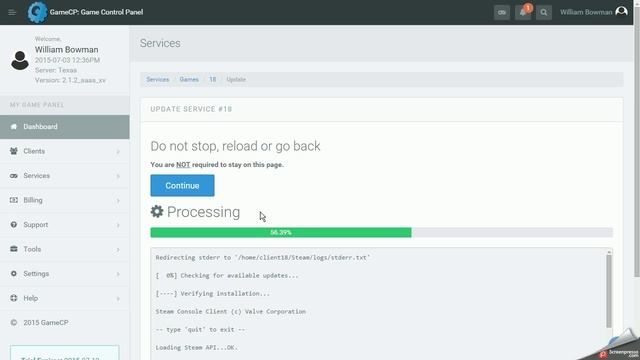Click the 'Version: 2.1.2_saas_xv' text
This screenshot has width=640, height=360.
click(70, 80)
